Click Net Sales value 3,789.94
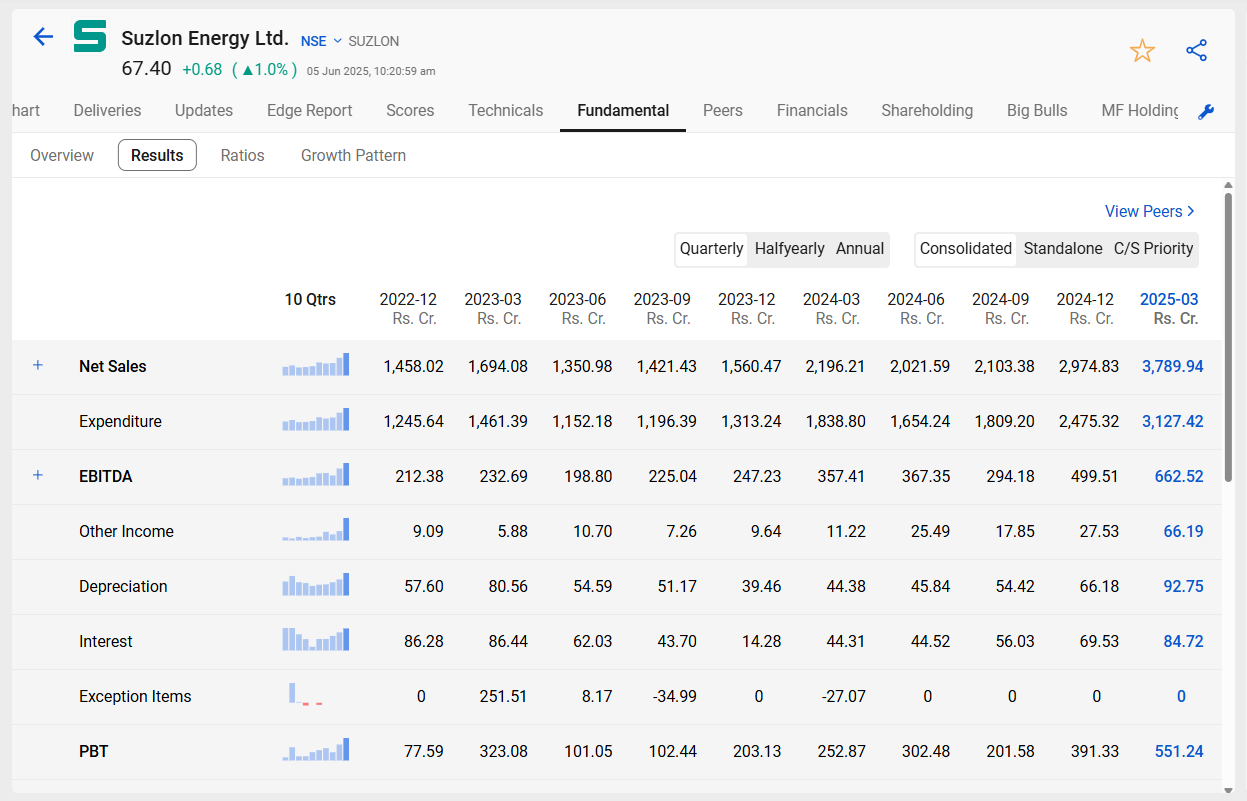The image size is (1247, 801). click(1173, 366)
